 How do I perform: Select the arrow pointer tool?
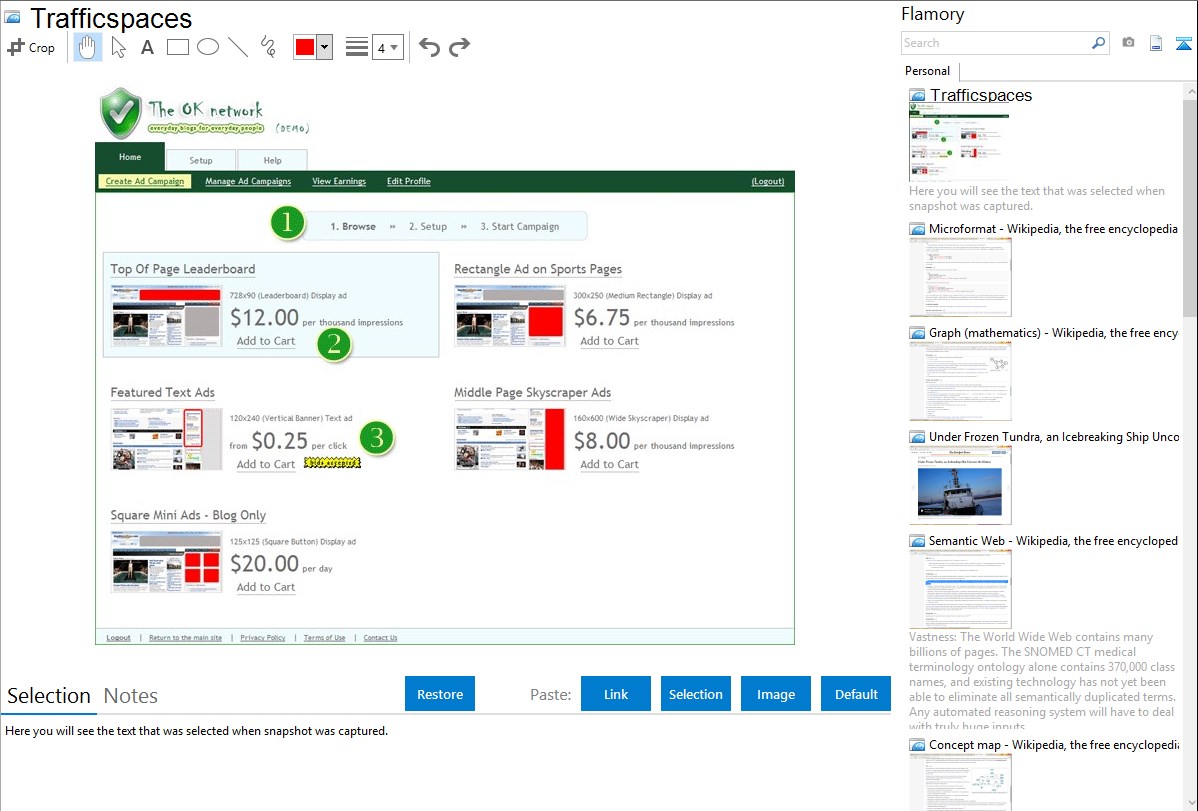pos(119,47)
